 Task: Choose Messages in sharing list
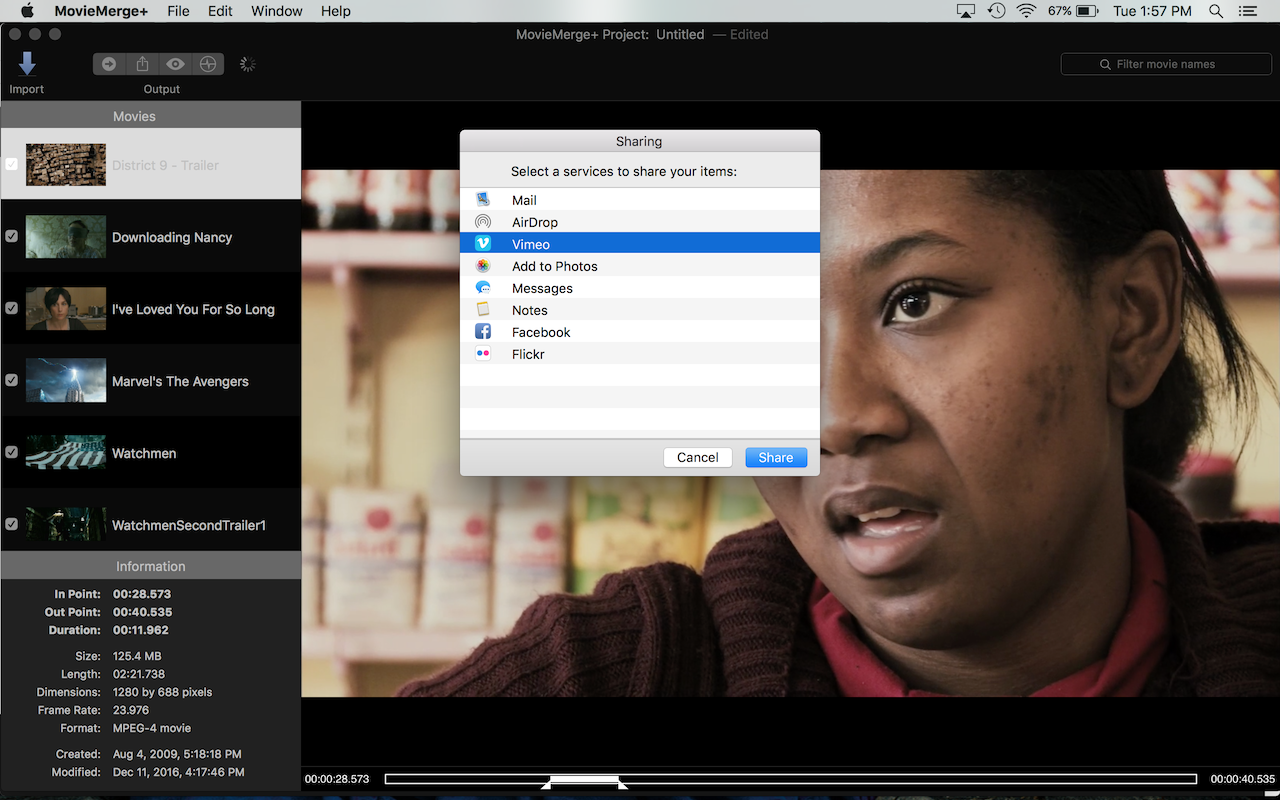pyautogui.click(x=640, y=288)
